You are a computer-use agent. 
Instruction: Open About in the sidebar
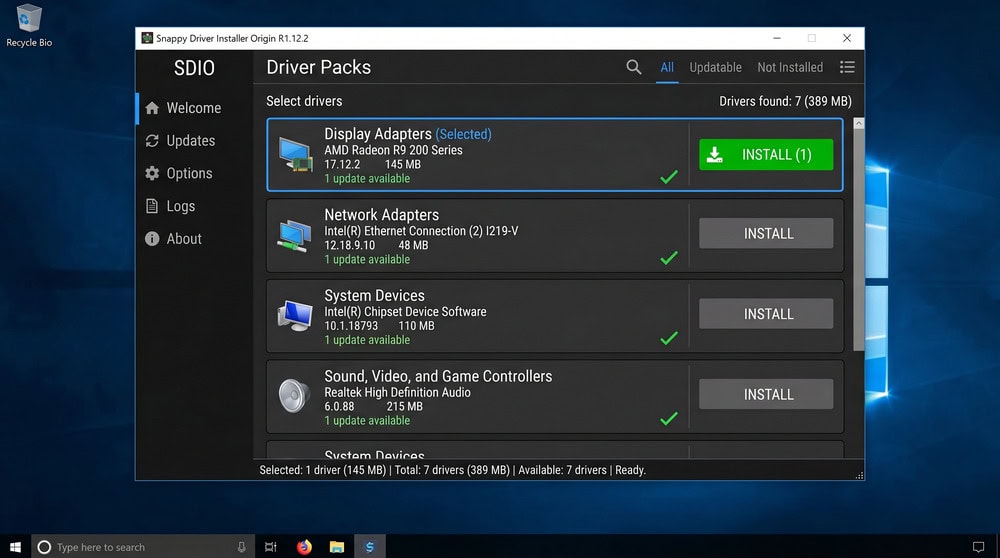pyautogui.click(x=184, y=239)
